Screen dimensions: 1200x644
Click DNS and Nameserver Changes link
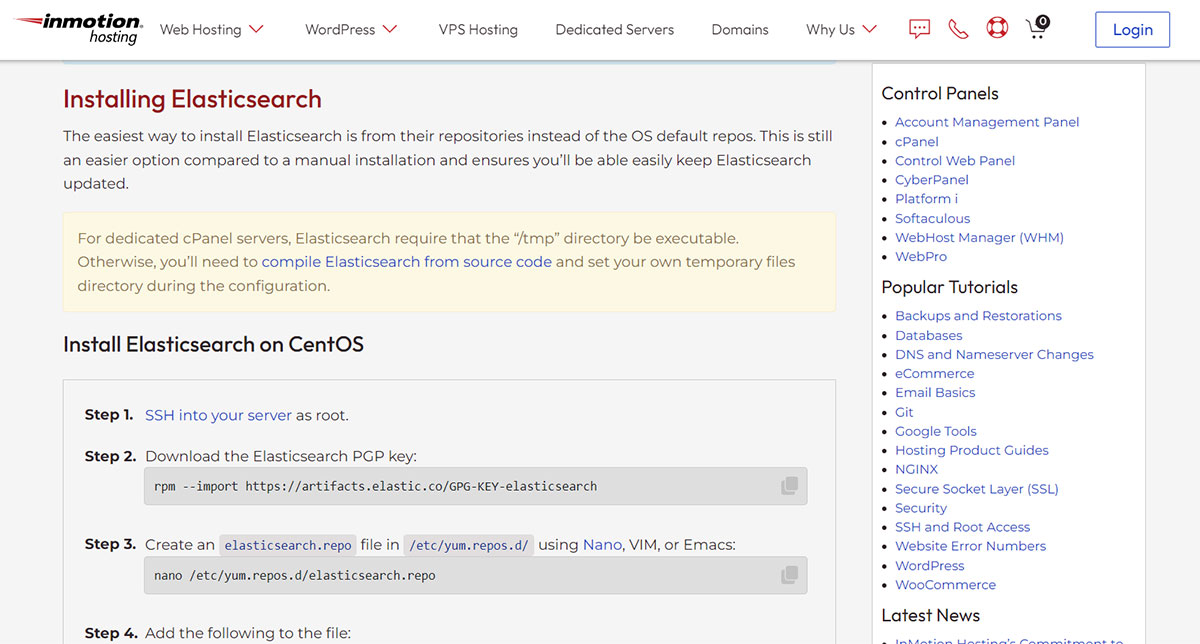994,354
